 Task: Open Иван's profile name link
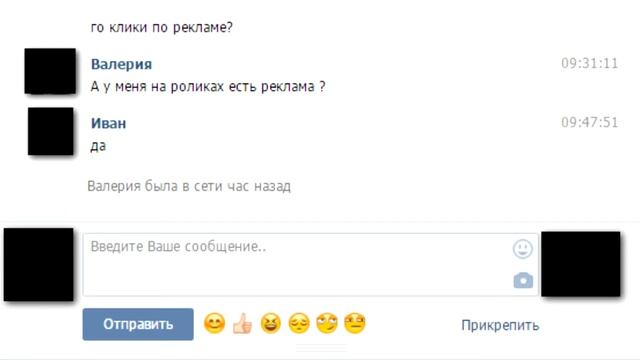(108, 123)
